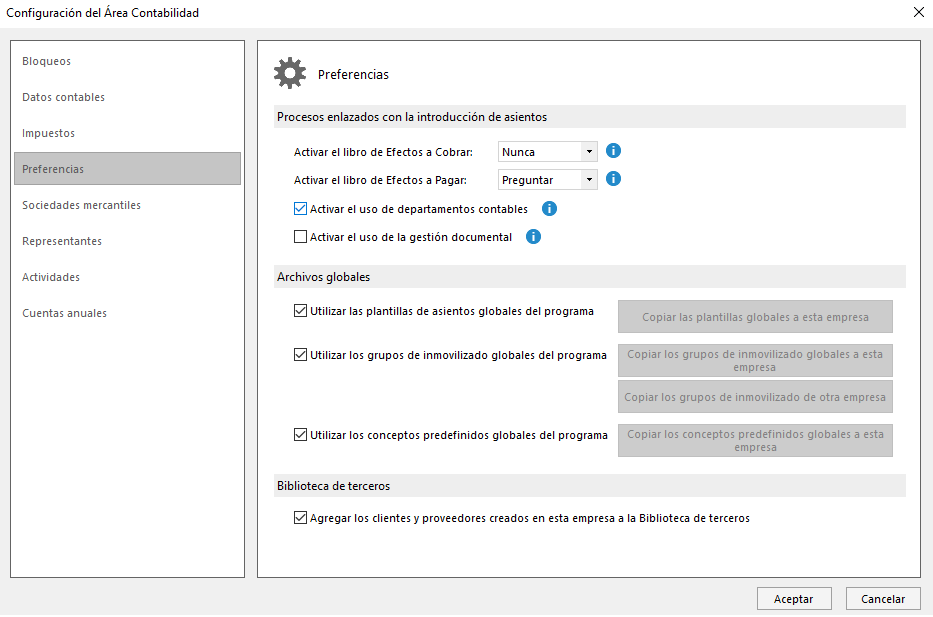Uncheck conceptos predefinidos globales option

tap(300, 435)
